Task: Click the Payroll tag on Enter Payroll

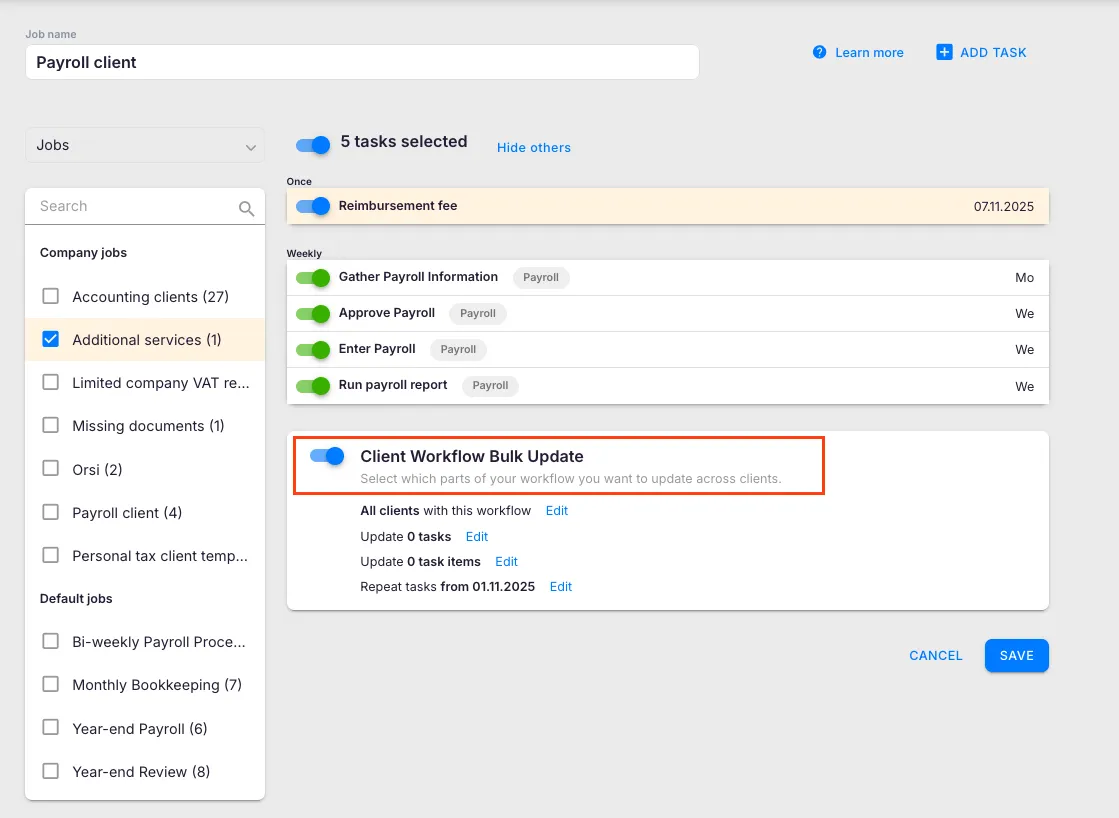Action: (458, 349)
